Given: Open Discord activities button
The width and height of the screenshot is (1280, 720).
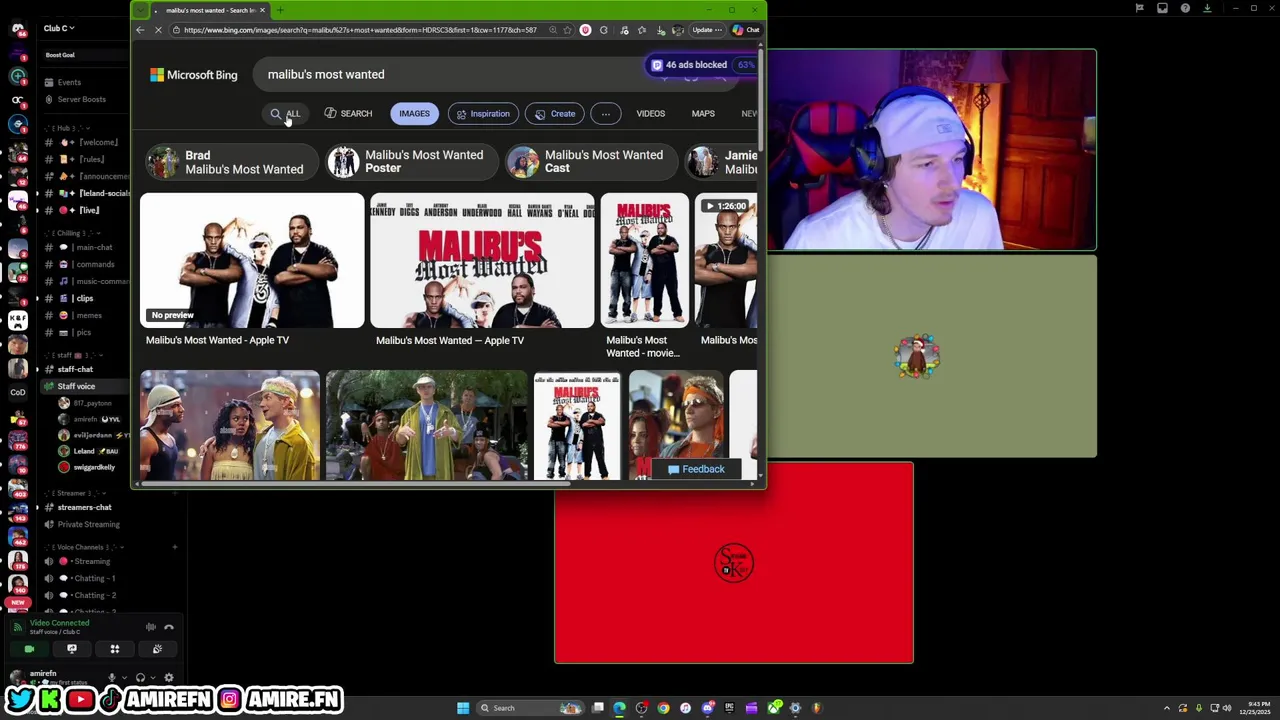Looking at the screenshot, I should click(x=115, y=649).
